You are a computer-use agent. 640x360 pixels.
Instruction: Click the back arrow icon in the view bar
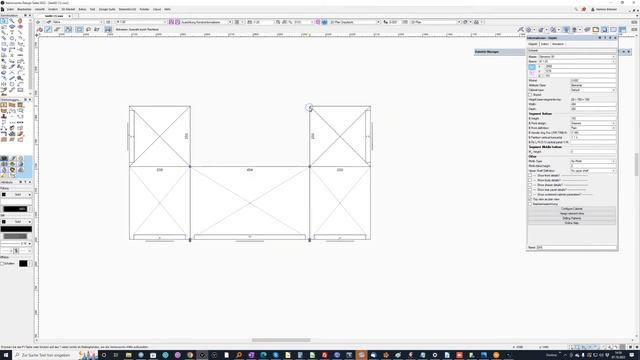click(38, 22)
